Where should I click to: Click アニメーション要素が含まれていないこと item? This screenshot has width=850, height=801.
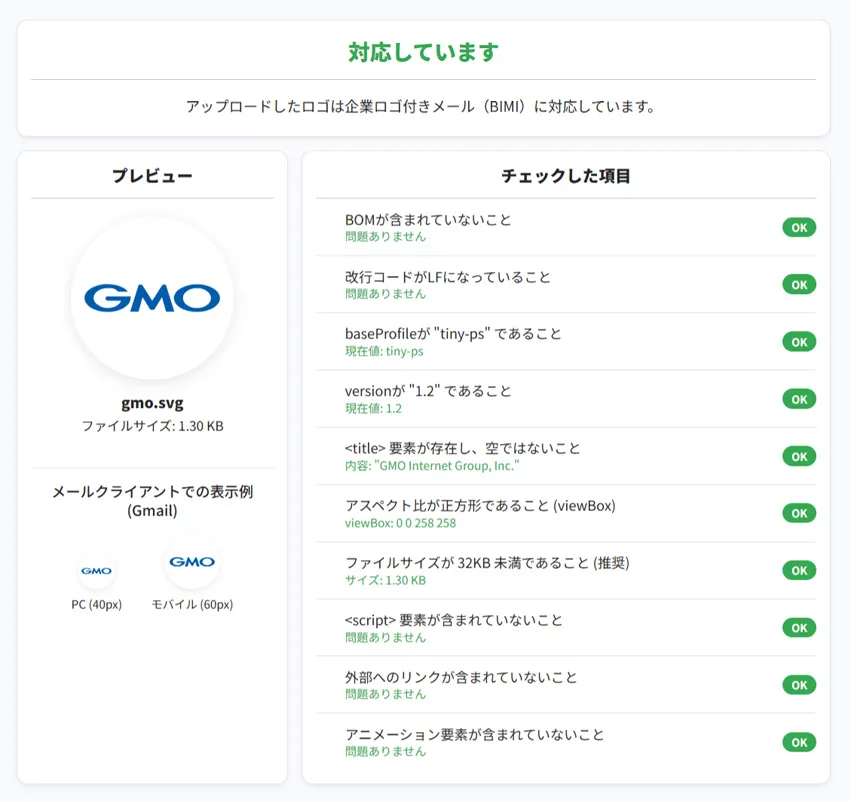pos(474,734)
